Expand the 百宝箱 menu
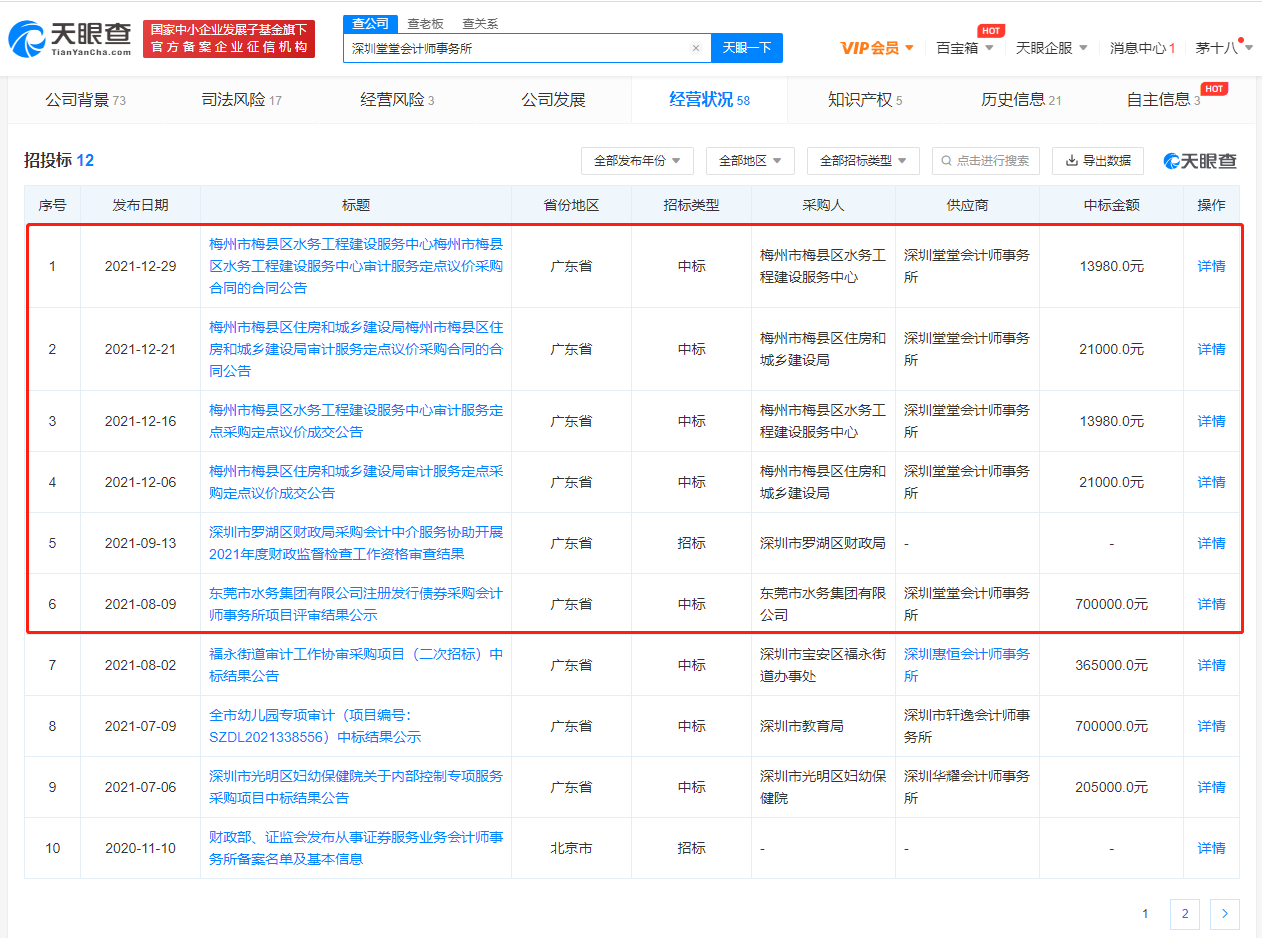Image resolution: width=1262 pixels, height=938 pixels. click(x=965, y=48)
